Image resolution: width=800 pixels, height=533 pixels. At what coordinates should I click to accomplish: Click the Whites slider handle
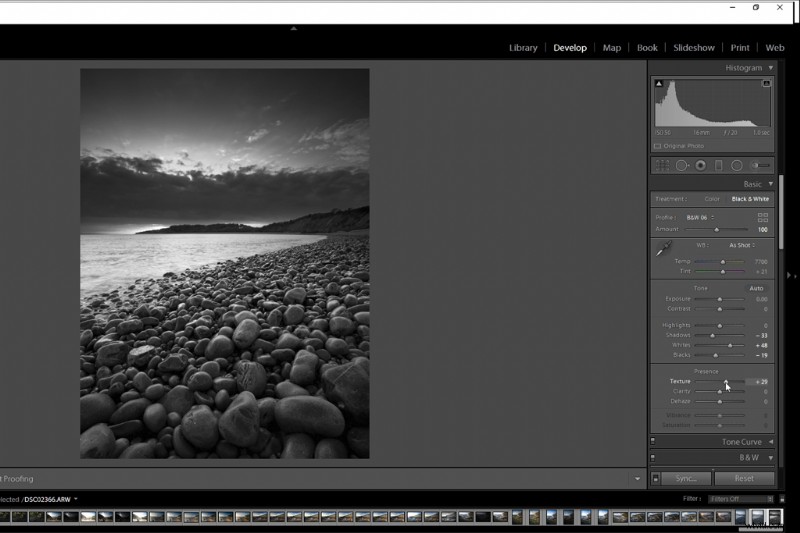point(730,345)
